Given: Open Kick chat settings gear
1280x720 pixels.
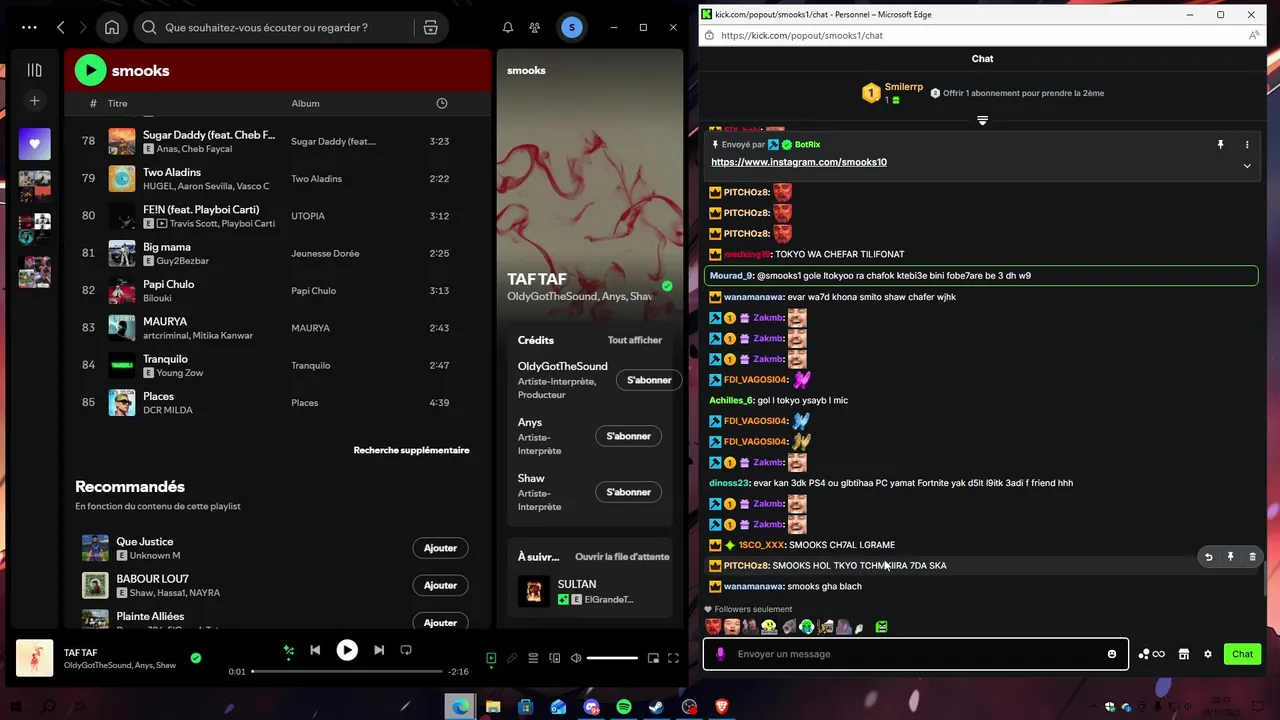Looking at the screenshot, I should (x=1208, y=654).
